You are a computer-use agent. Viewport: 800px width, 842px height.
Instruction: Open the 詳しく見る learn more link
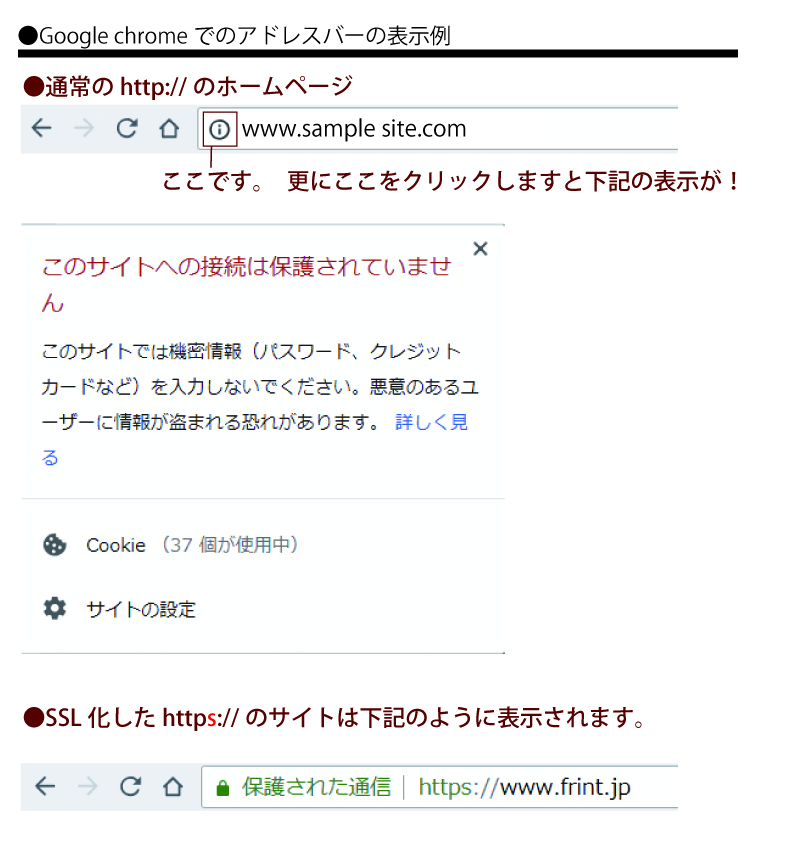[255, 439]
